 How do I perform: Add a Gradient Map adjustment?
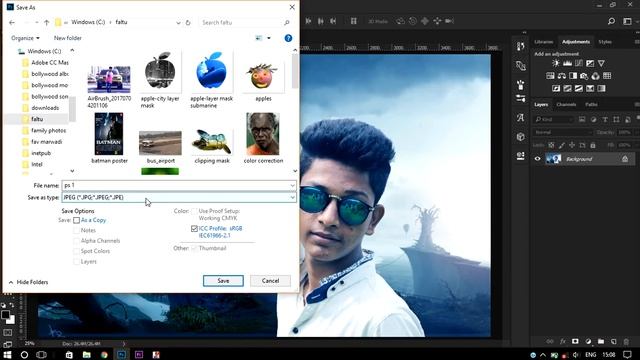pyautogui.click(x=601, y=88)
